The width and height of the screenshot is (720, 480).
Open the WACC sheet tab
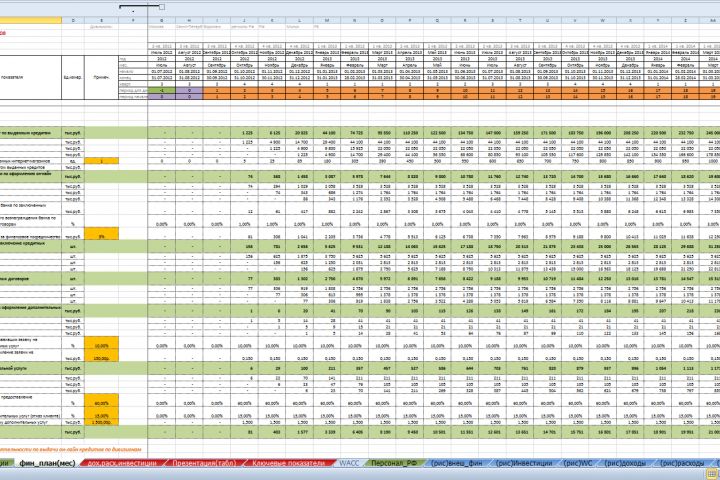349,463
